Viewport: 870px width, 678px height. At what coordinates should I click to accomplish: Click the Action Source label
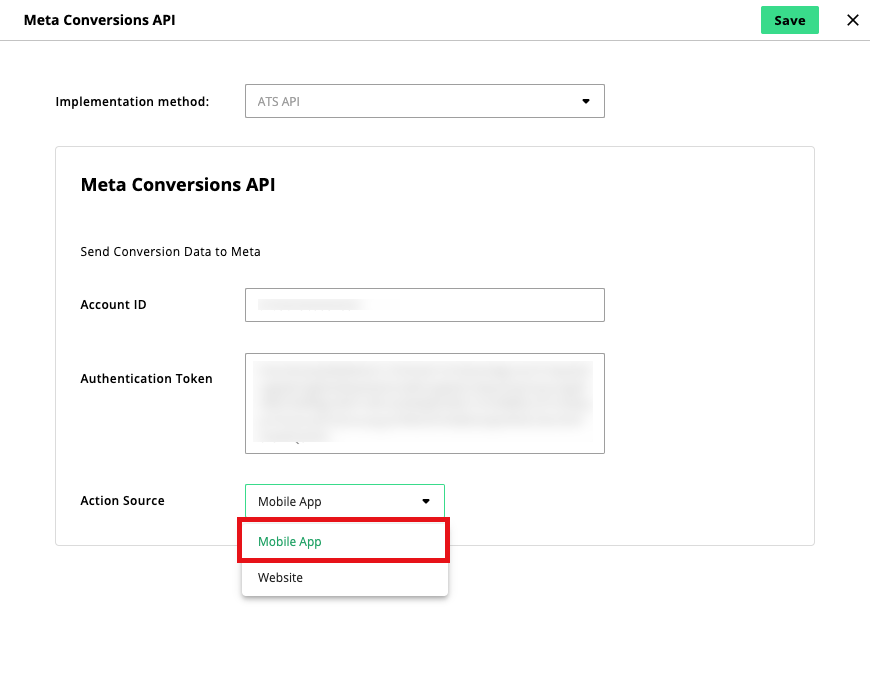coord(123,500)
